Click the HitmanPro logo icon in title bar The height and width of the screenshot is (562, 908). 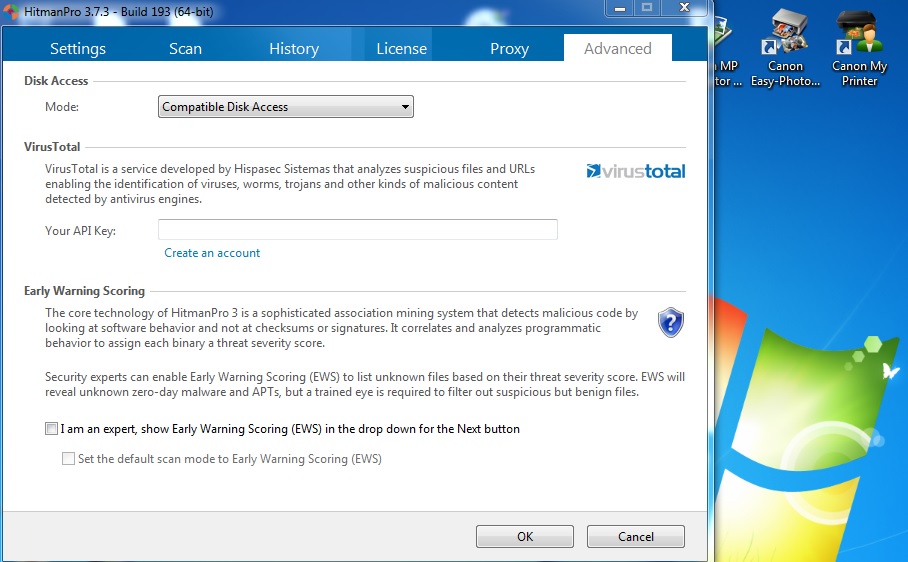(10, 11)
